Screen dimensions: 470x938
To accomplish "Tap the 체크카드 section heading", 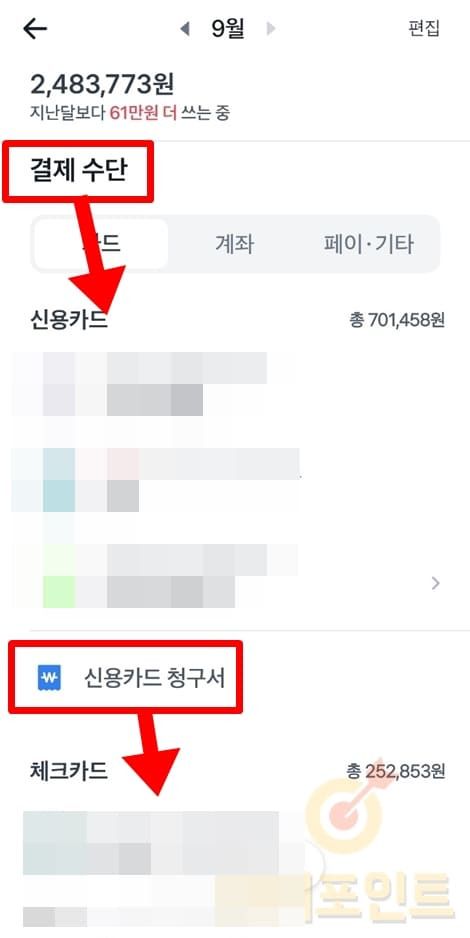I will pos(69,771).
